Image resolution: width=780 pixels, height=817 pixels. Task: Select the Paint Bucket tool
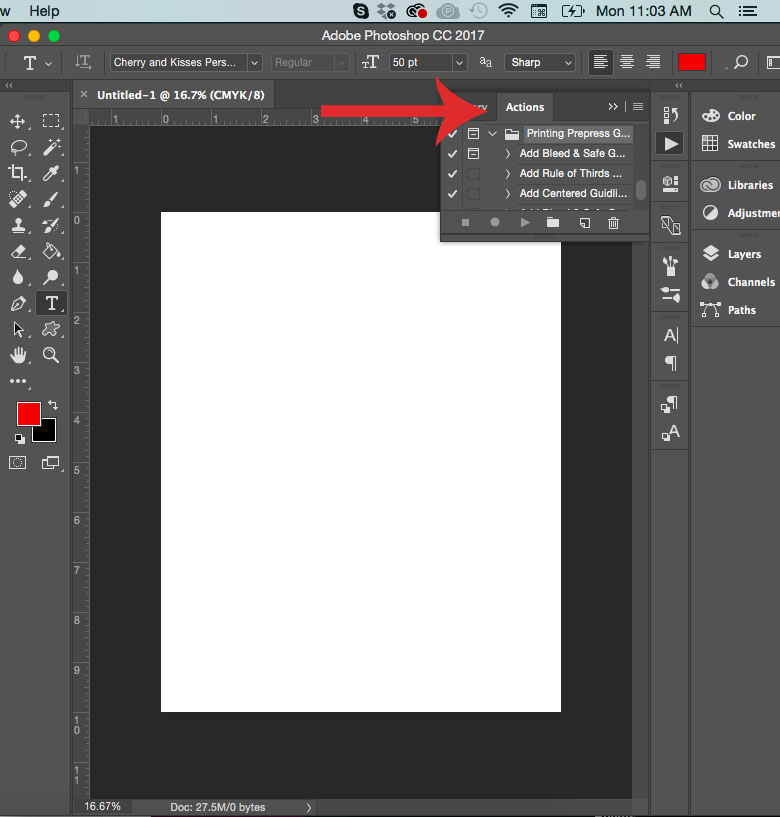click(51, 251)
